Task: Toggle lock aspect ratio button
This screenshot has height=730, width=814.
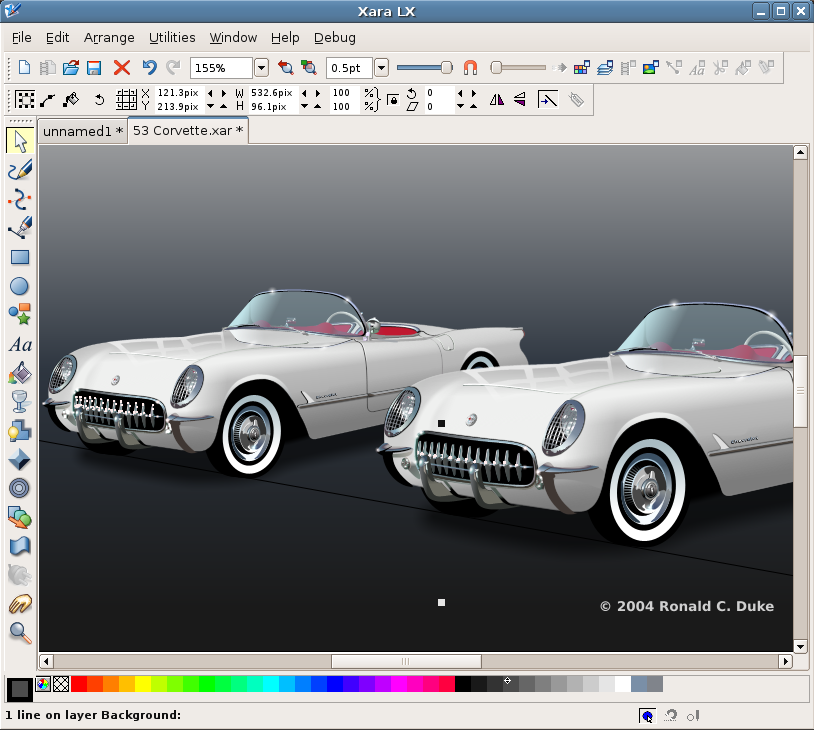Action: [393, 99]
